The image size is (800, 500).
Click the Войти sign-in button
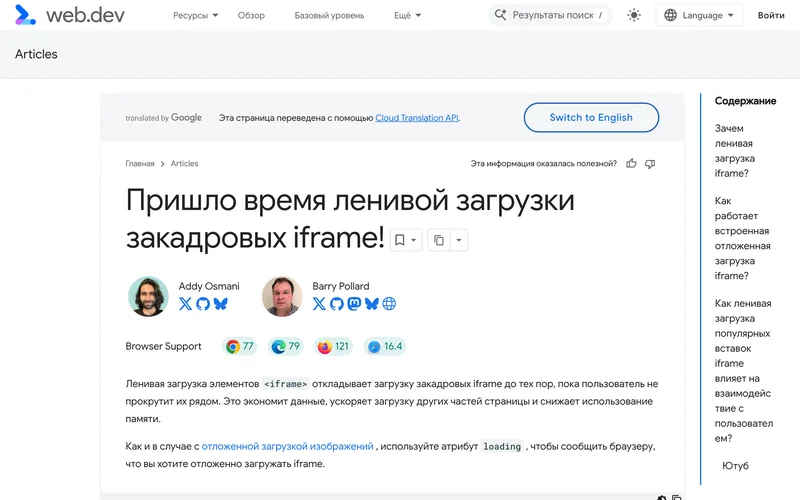coord(771,15)
